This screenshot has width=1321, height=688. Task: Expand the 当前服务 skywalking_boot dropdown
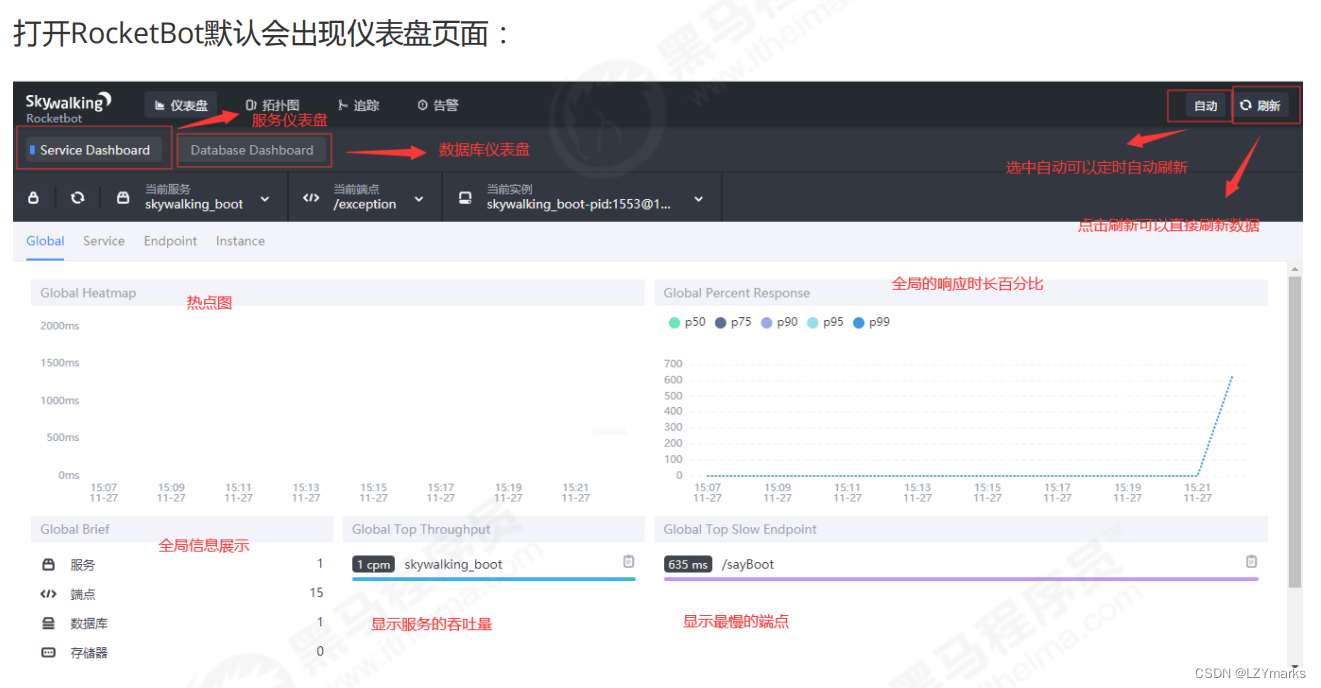click(x=207, y=197)
